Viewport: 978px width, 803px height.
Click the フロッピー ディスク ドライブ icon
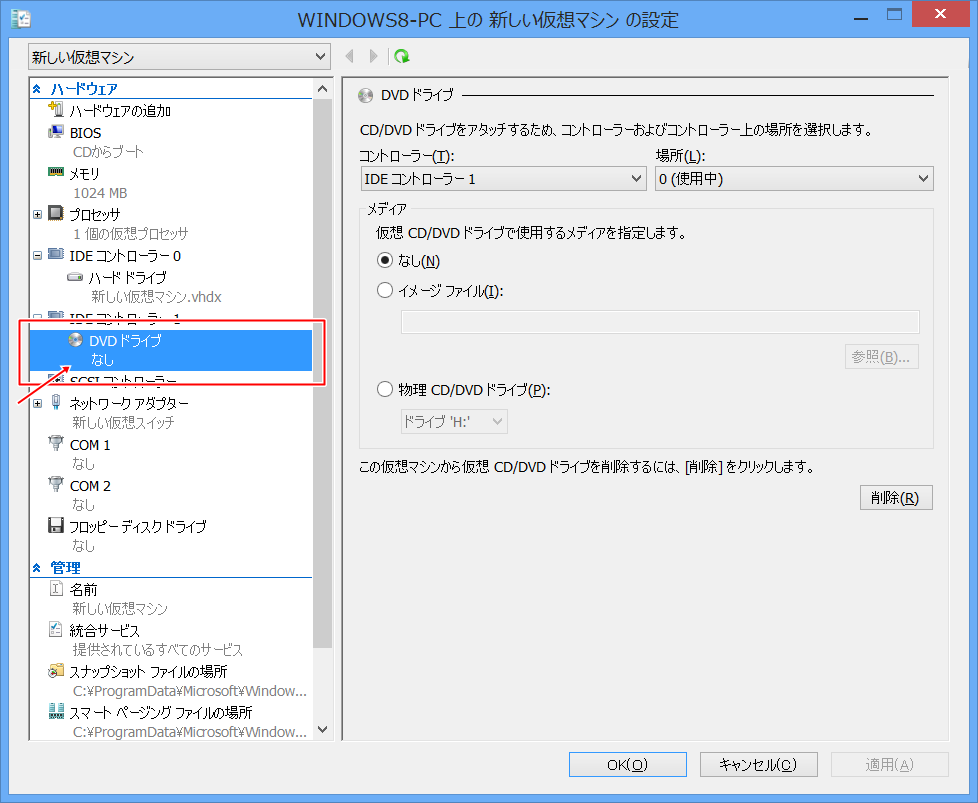(56, 525)
